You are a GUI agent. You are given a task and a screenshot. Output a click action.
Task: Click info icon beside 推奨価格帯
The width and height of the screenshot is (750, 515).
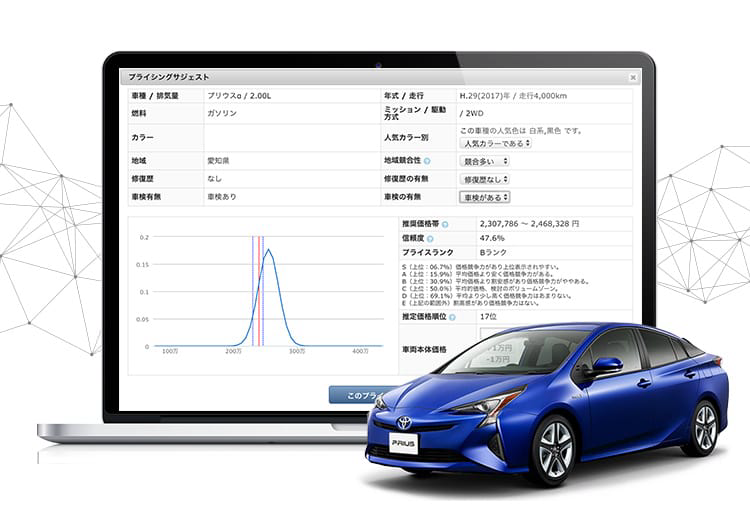pos(445,224)
